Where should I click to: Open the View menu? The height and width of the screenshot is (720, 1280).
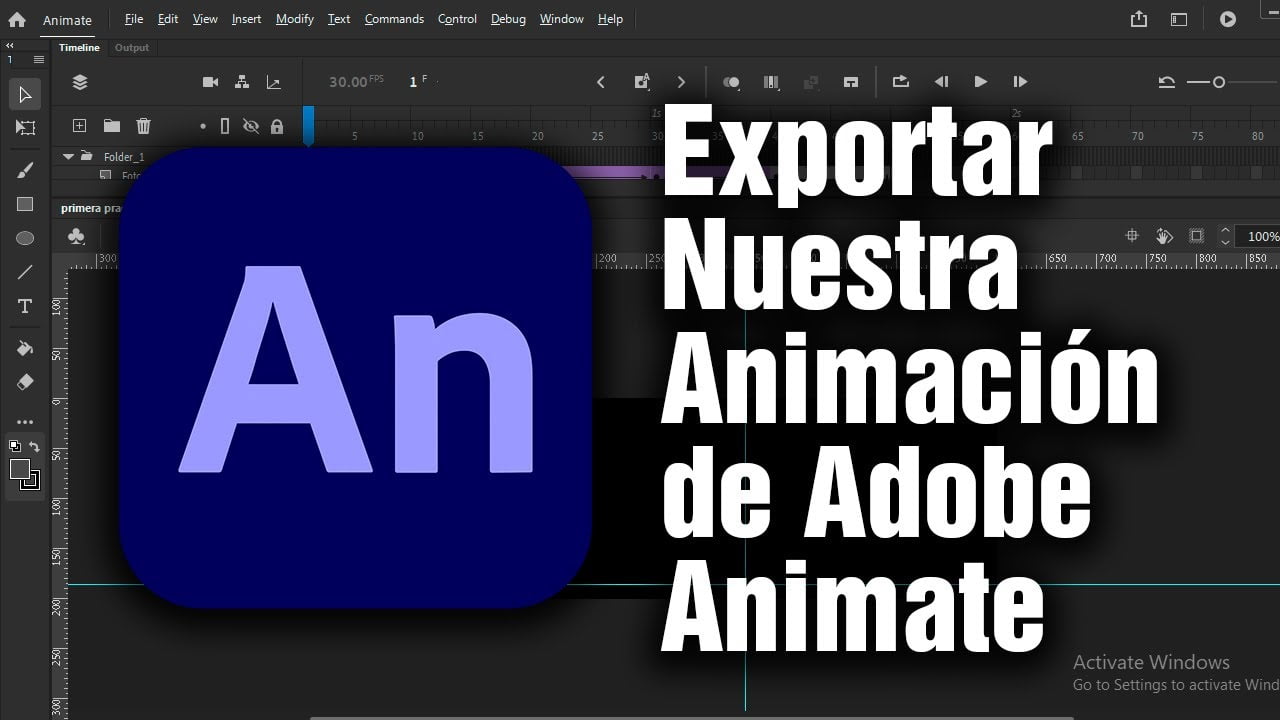point(205,19)
